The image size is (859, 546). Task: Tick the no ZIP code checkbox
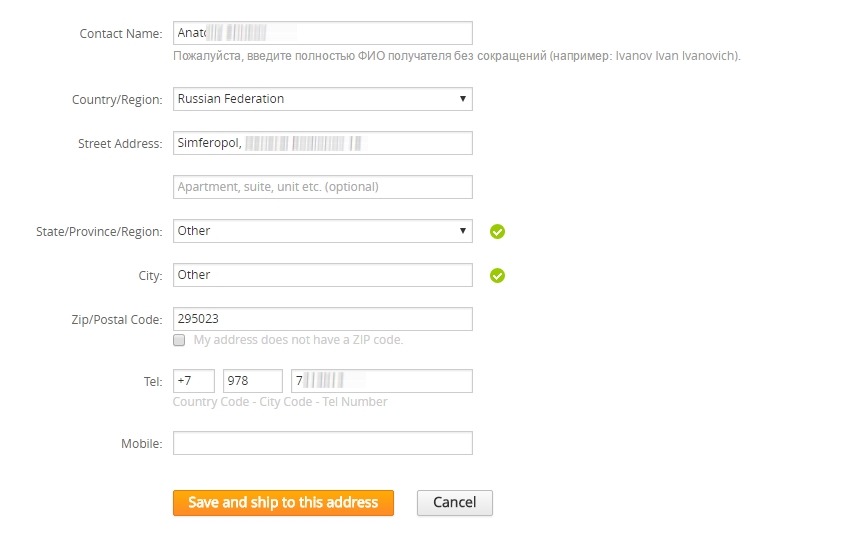pyautogui.click(x=179, y=340)
